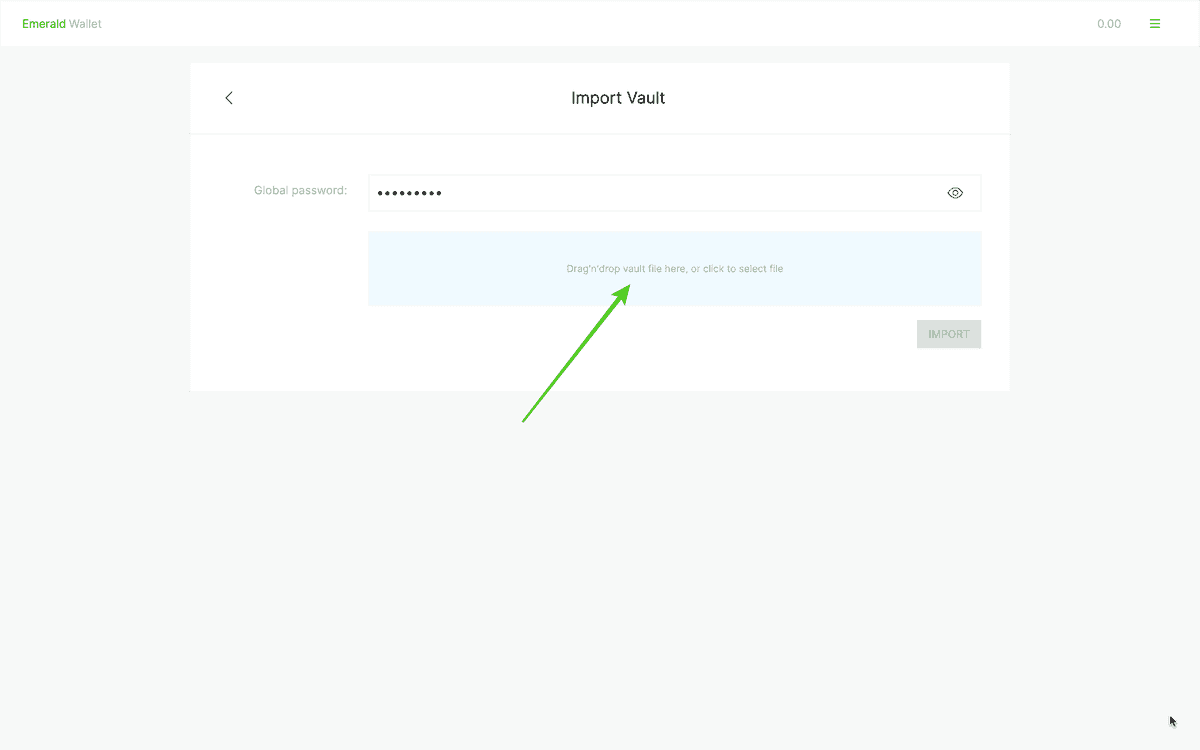The width and height of the screenshot is (1200, 750).
Task: Click the gray "Wallet" word in the logo
Action: point(85,24)
